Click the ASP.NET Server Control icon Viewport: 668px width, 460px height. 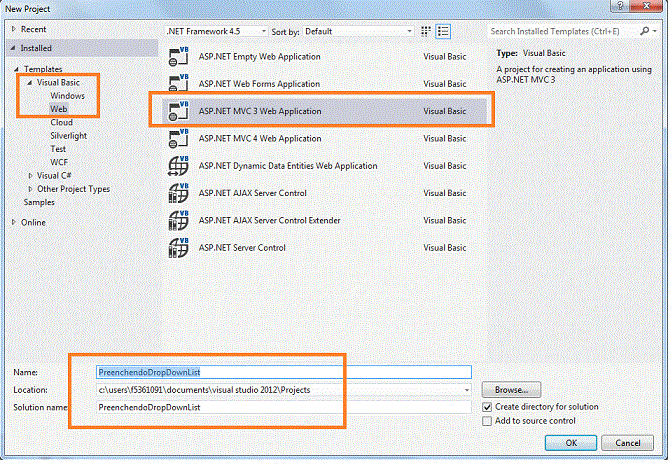coord(179,247)
